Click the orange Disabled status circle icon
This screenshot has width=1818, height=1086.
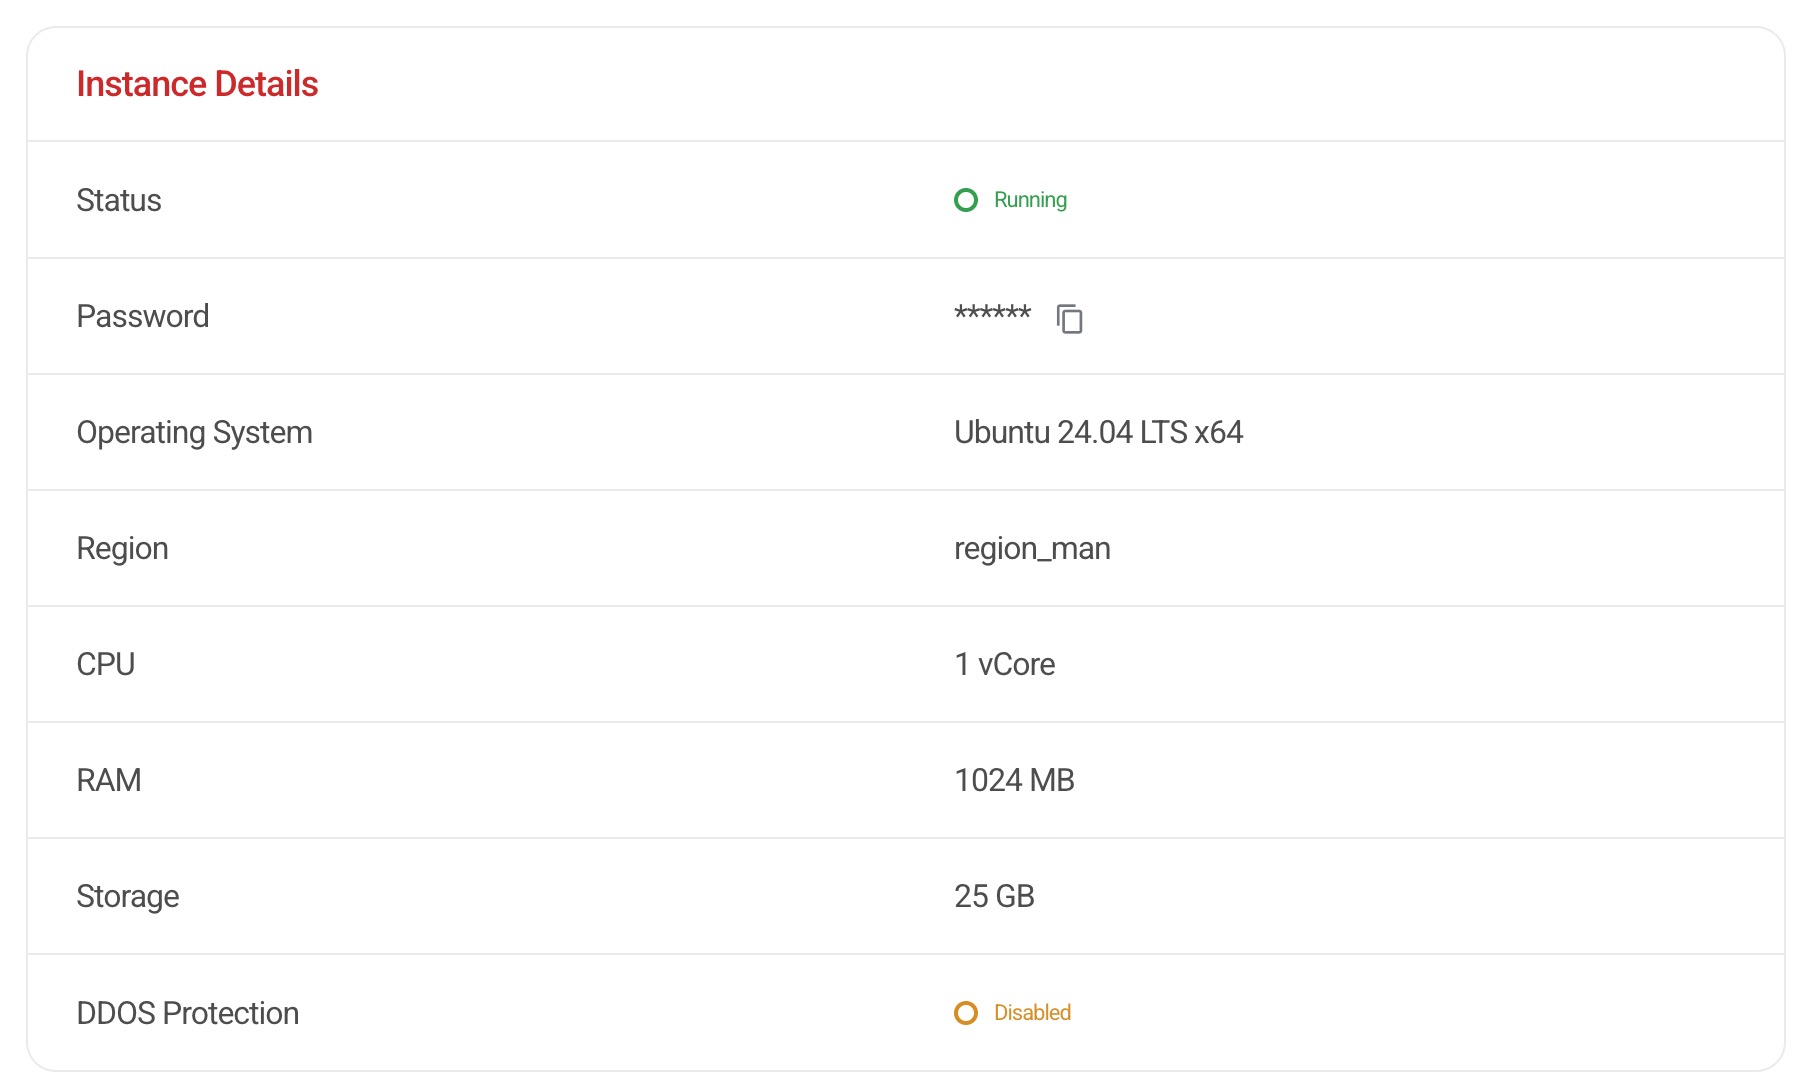click(966, 1013)
